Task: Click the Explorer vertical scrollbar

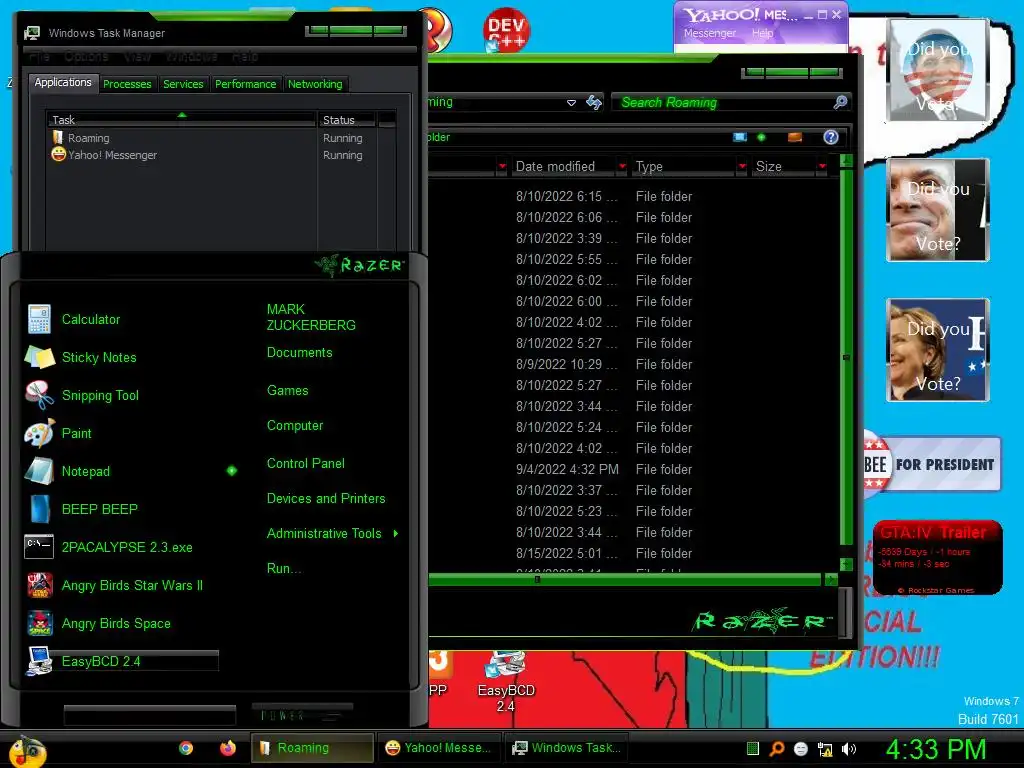Action: point(846,357)
